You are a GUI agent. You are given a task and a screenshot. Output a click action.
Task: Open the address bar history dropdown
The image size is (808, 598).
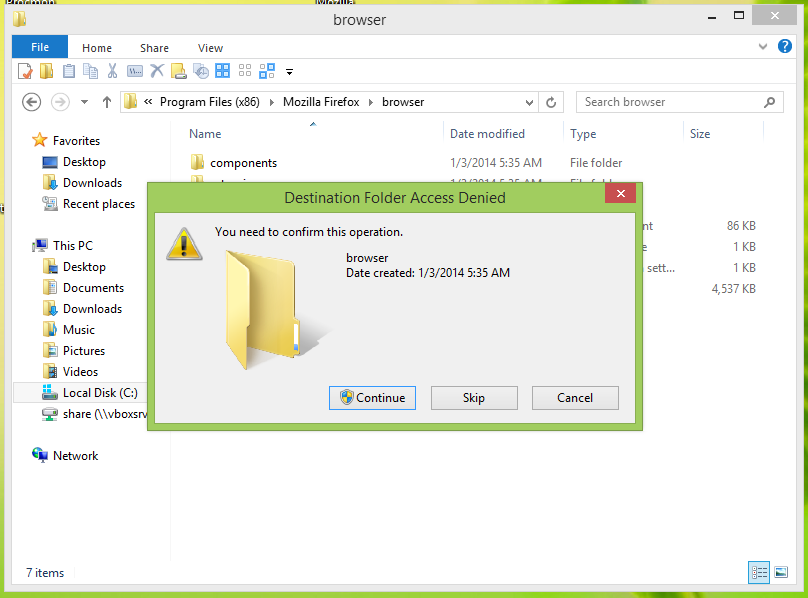(530, 102)
